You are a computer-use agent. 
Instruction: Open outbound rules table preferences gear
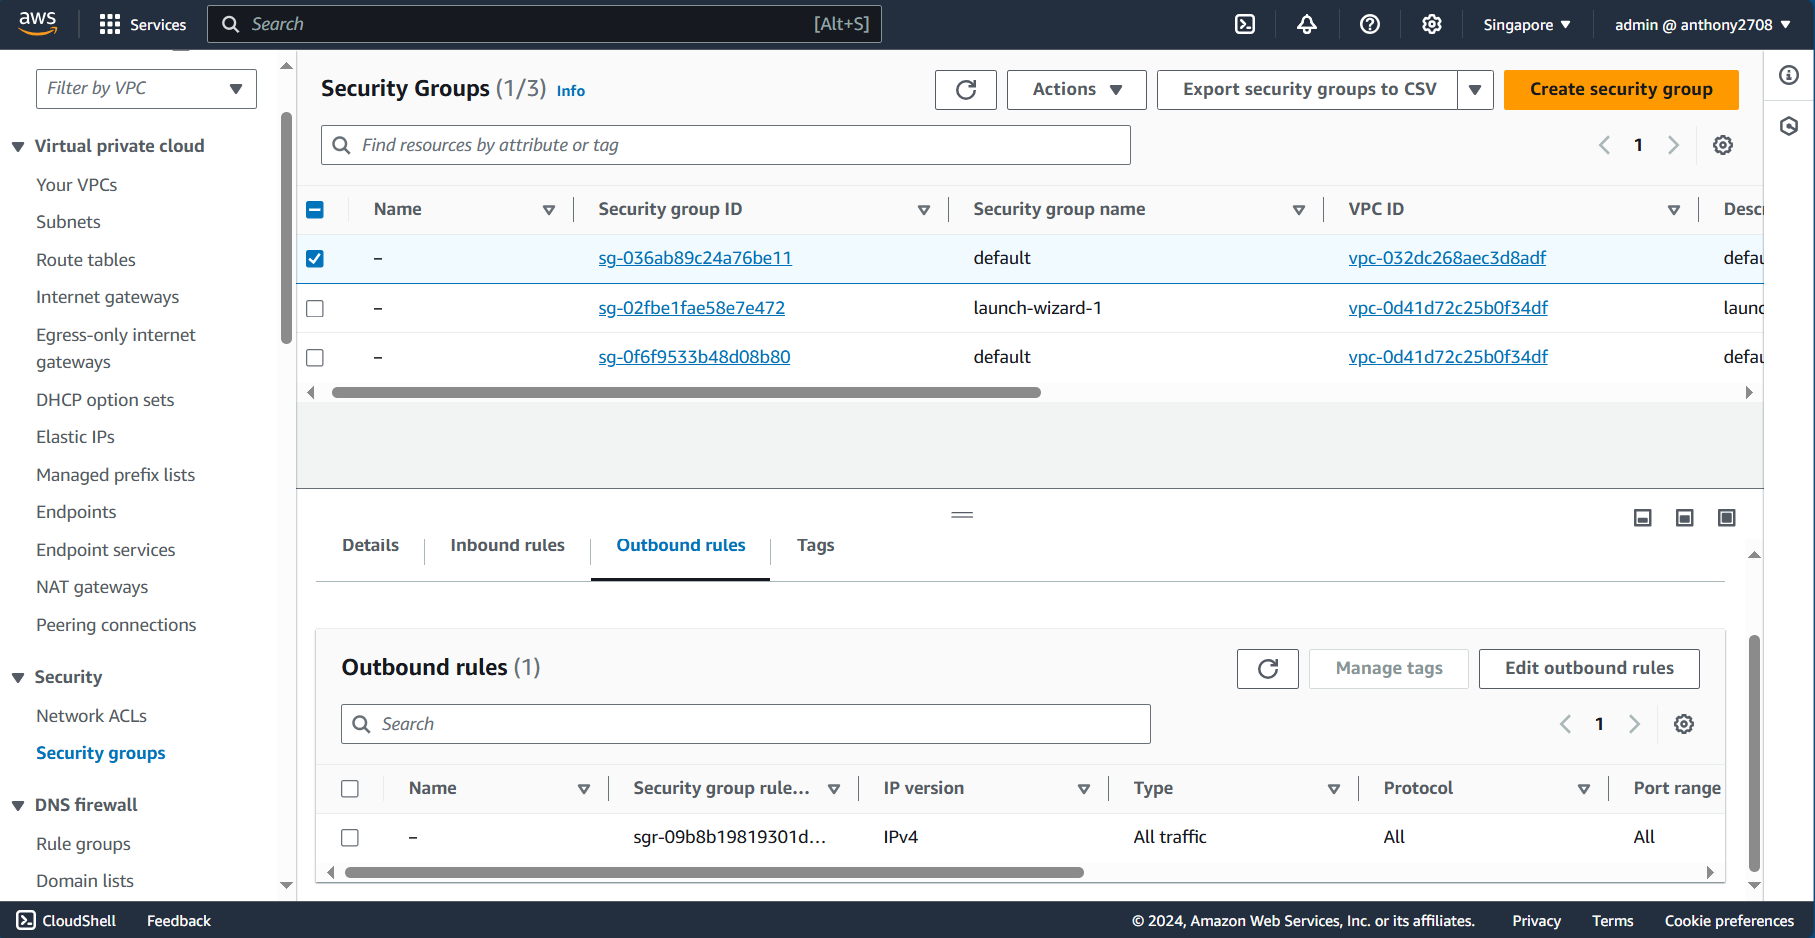click(x=1684, y=724)
